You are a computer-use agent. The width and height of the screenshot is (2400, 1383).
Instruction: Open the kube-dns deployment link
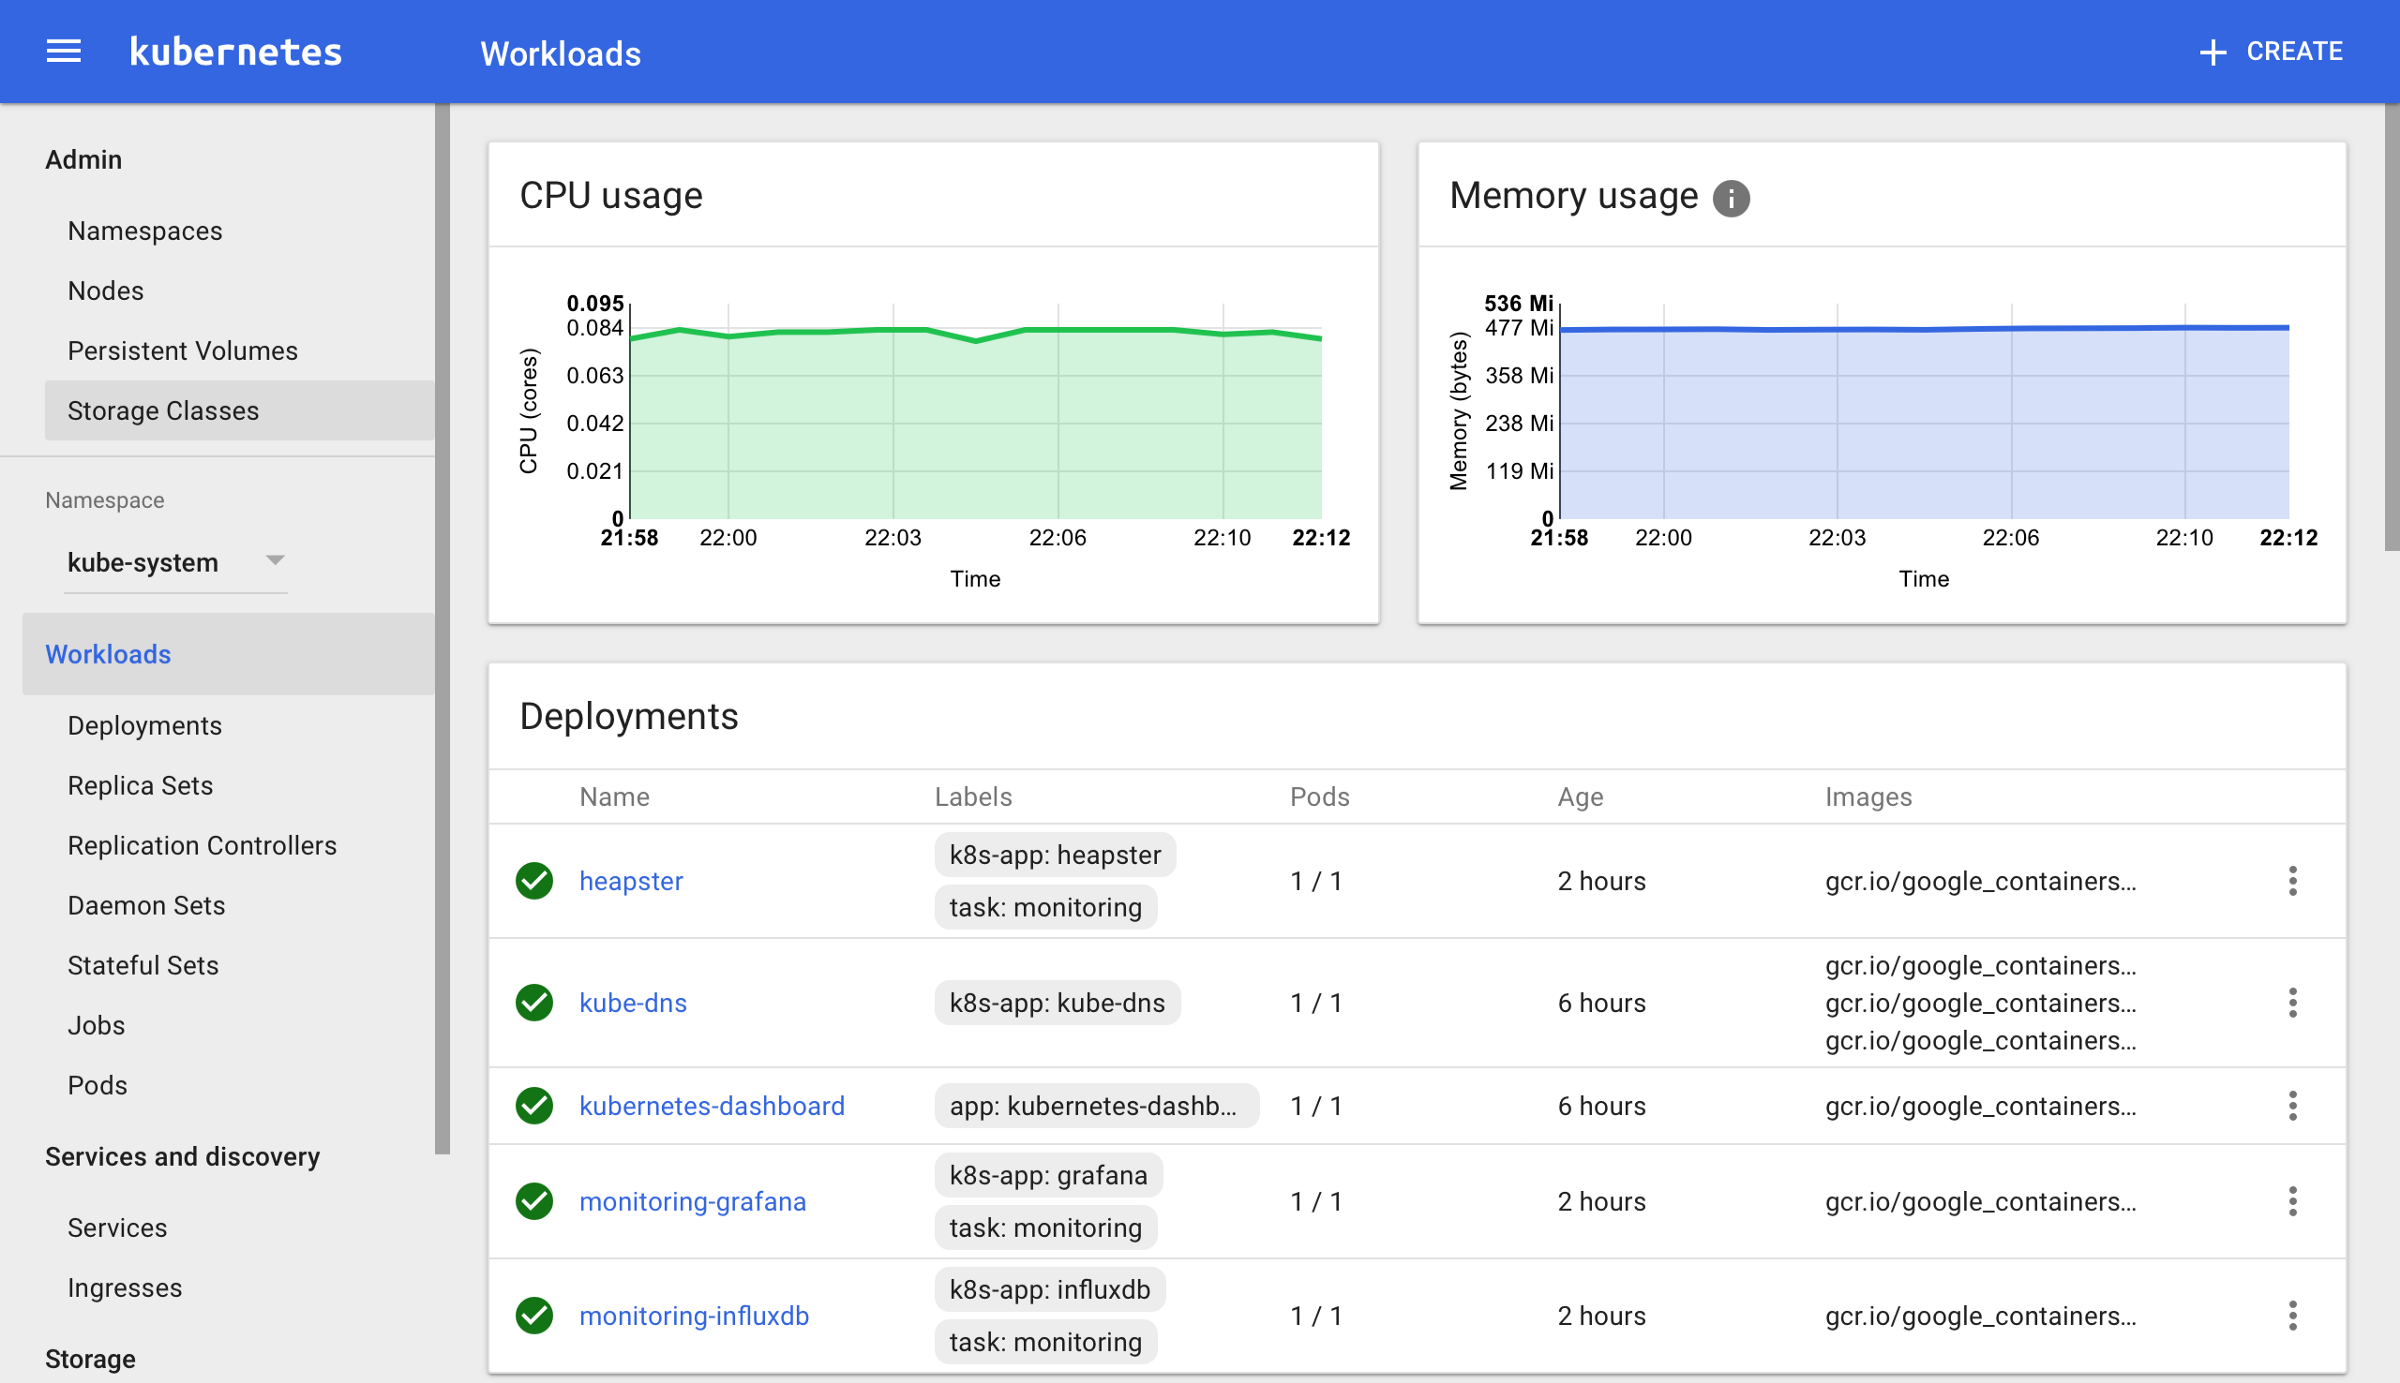pos(632,1003)
